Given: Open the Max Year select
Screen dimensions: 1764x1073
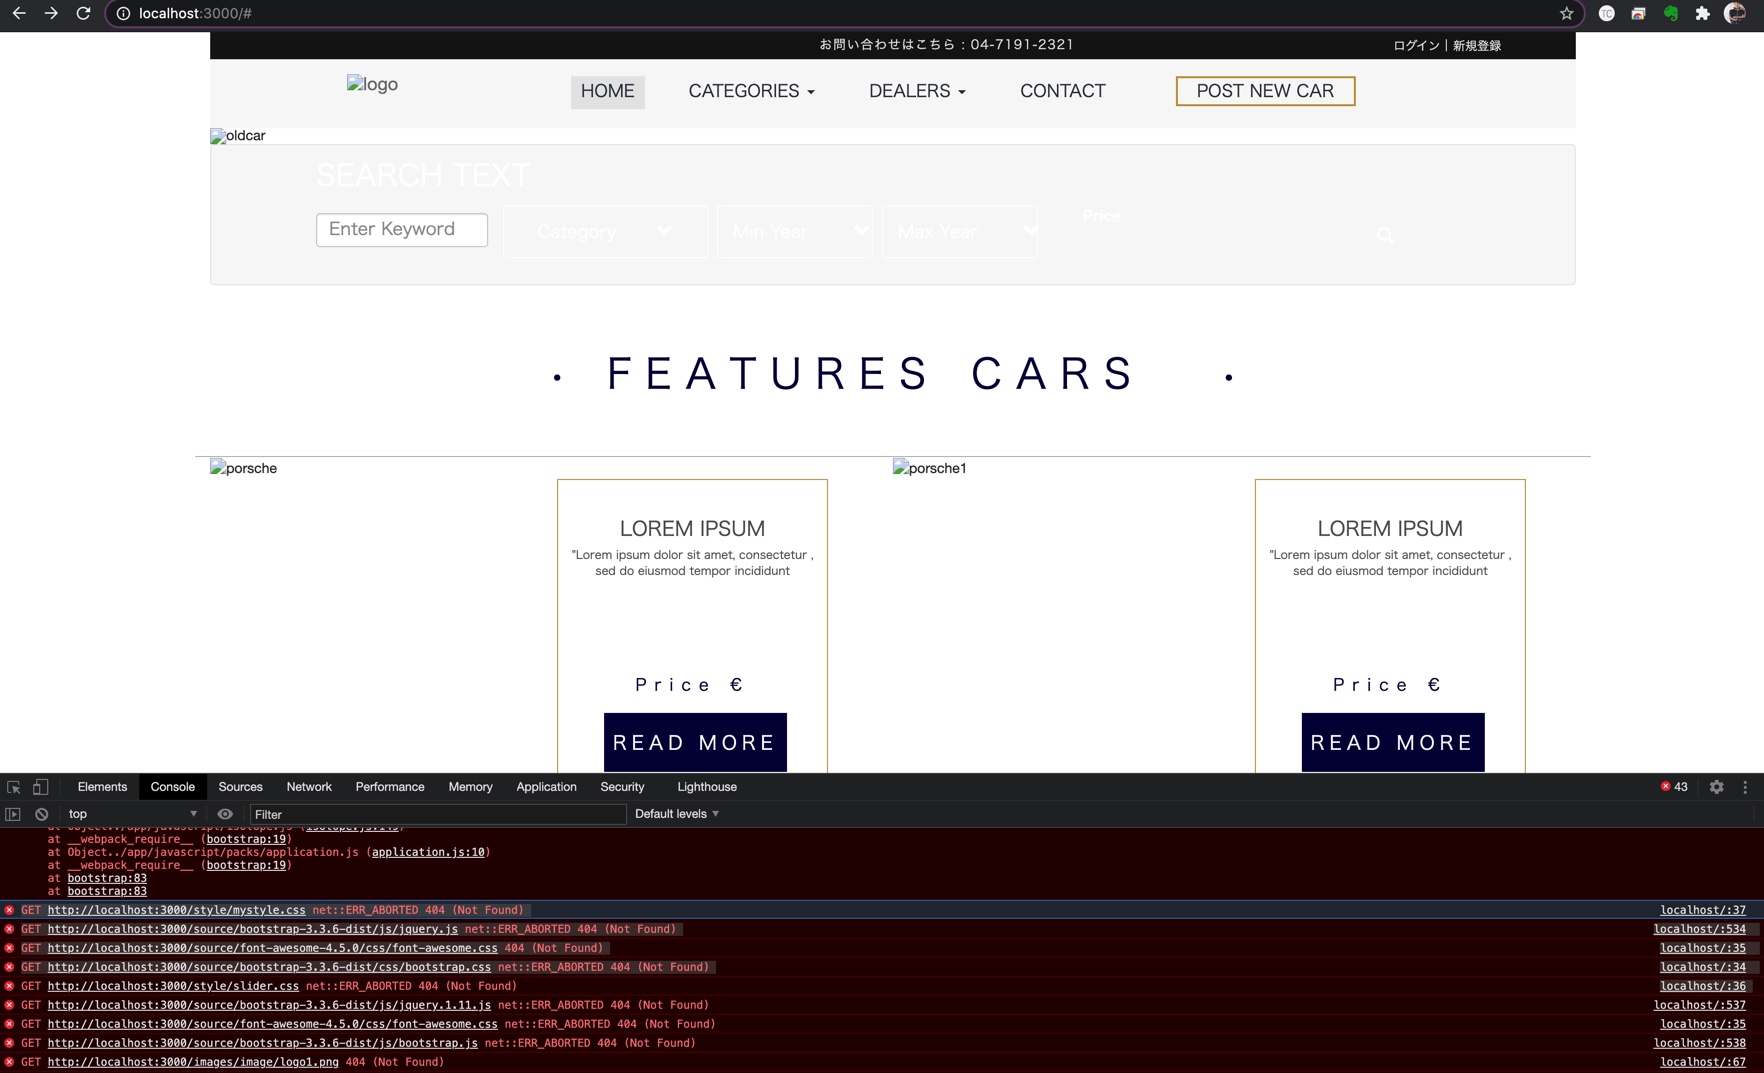Looking at the screenshot, I should pos(960,232).
